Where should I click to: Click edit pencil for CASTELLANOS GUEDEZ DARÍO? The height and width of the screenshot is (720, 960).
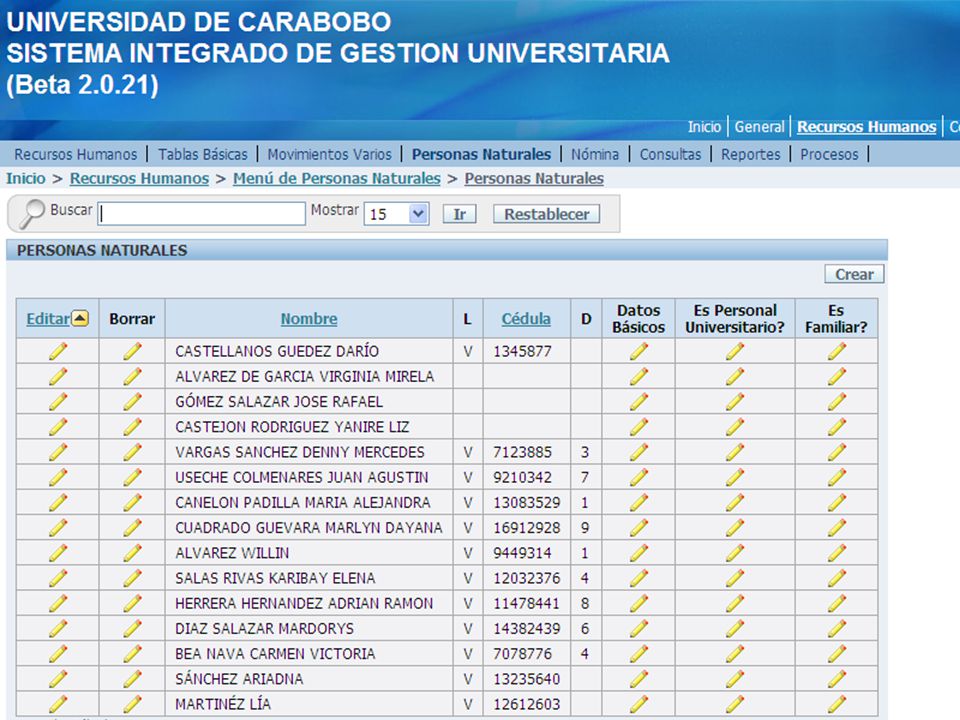click(x=58, y=351)
